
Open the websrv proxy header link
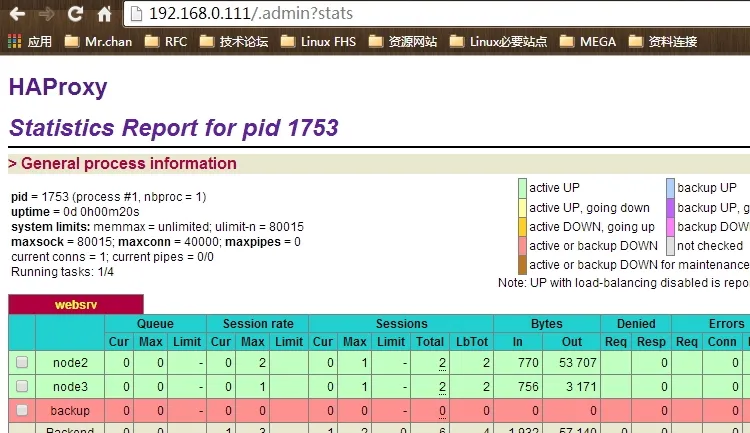coord(76,304)
